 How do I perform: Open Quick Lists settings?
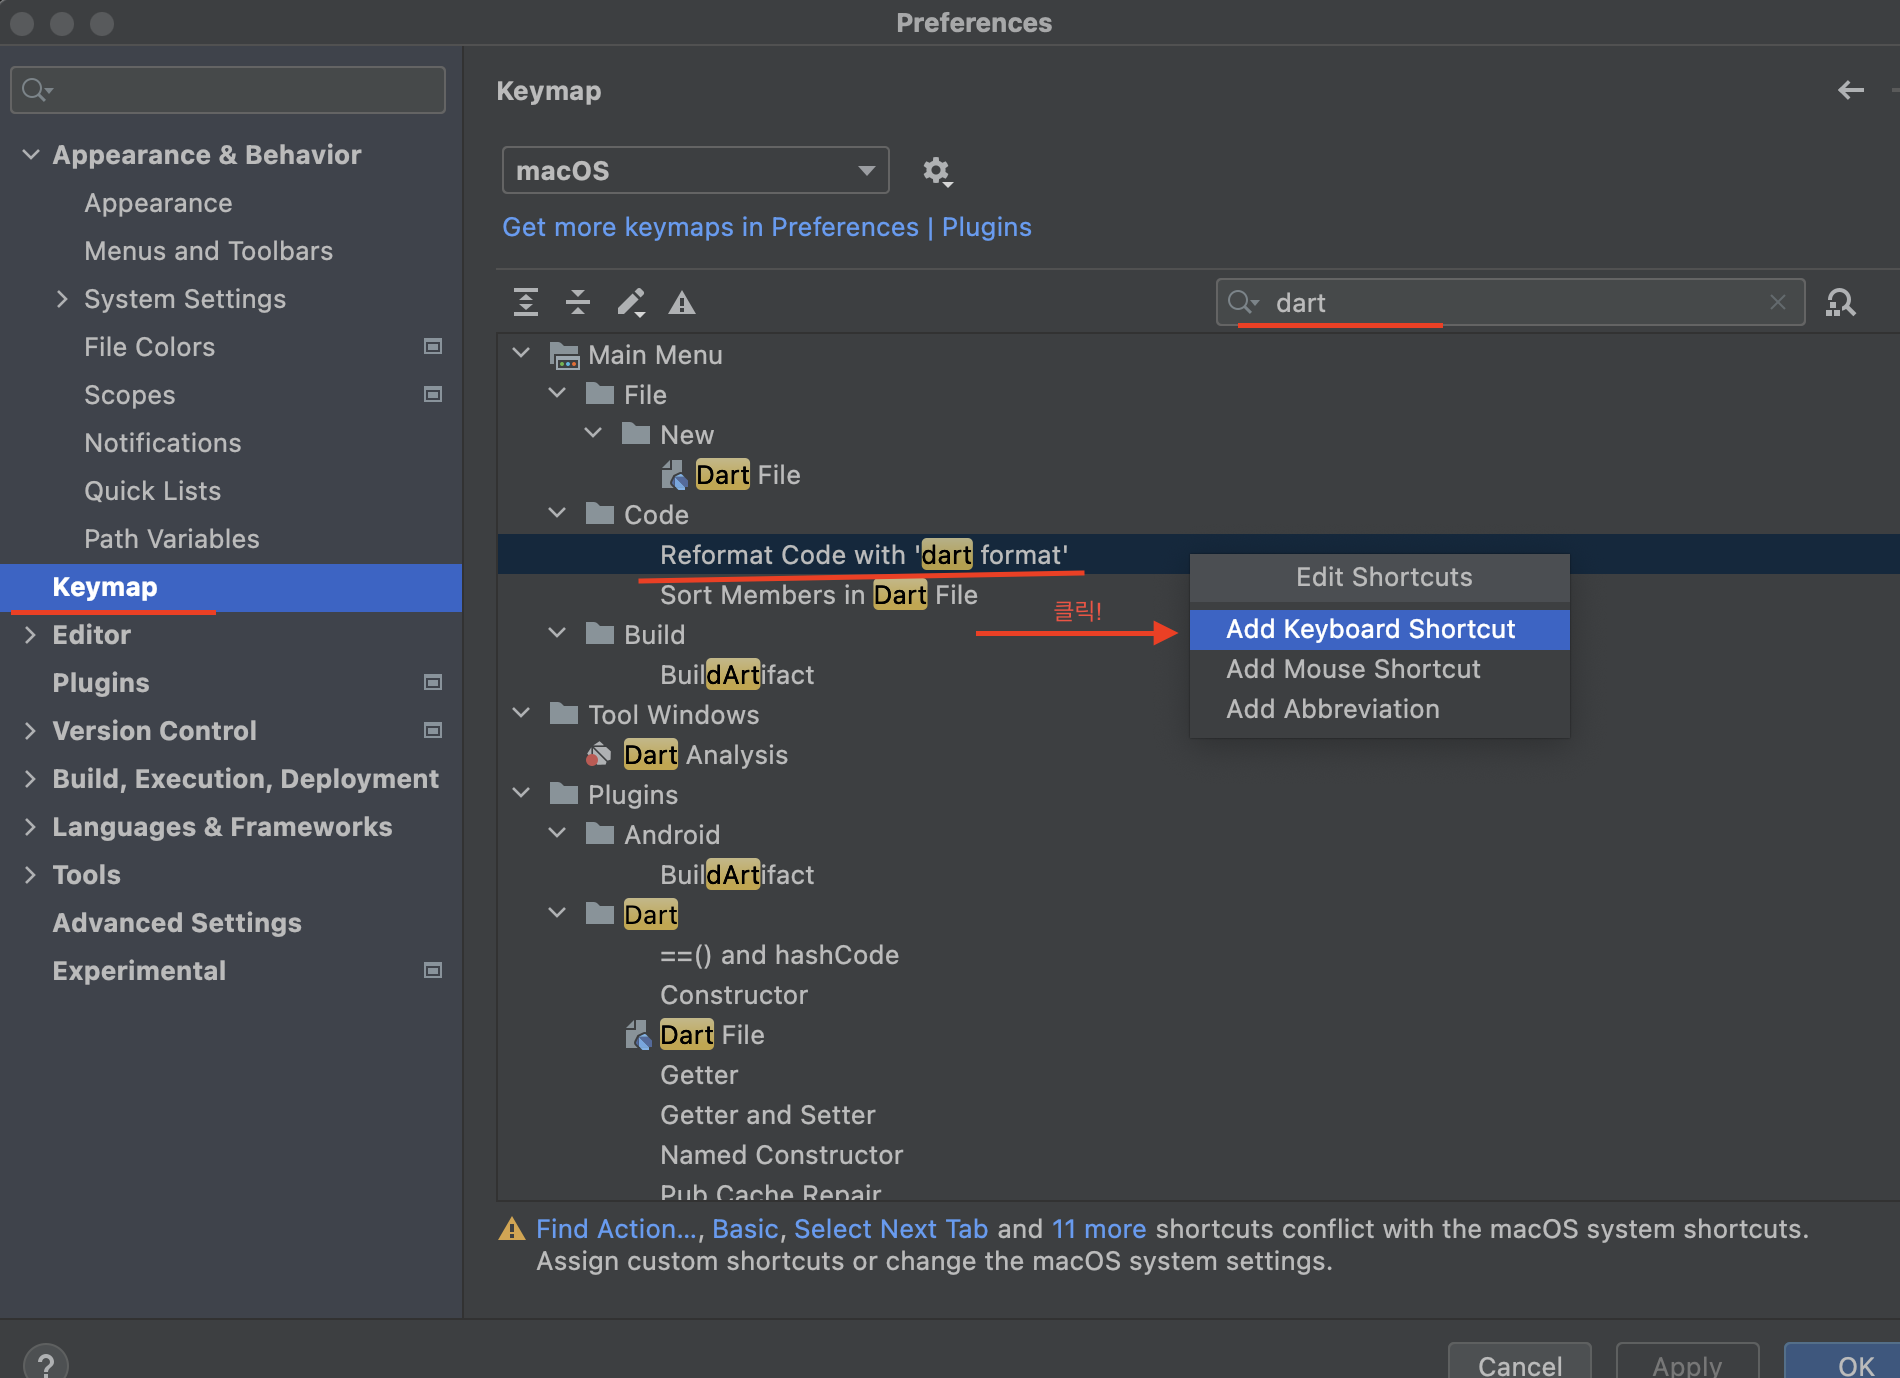(x=152, y=491)
